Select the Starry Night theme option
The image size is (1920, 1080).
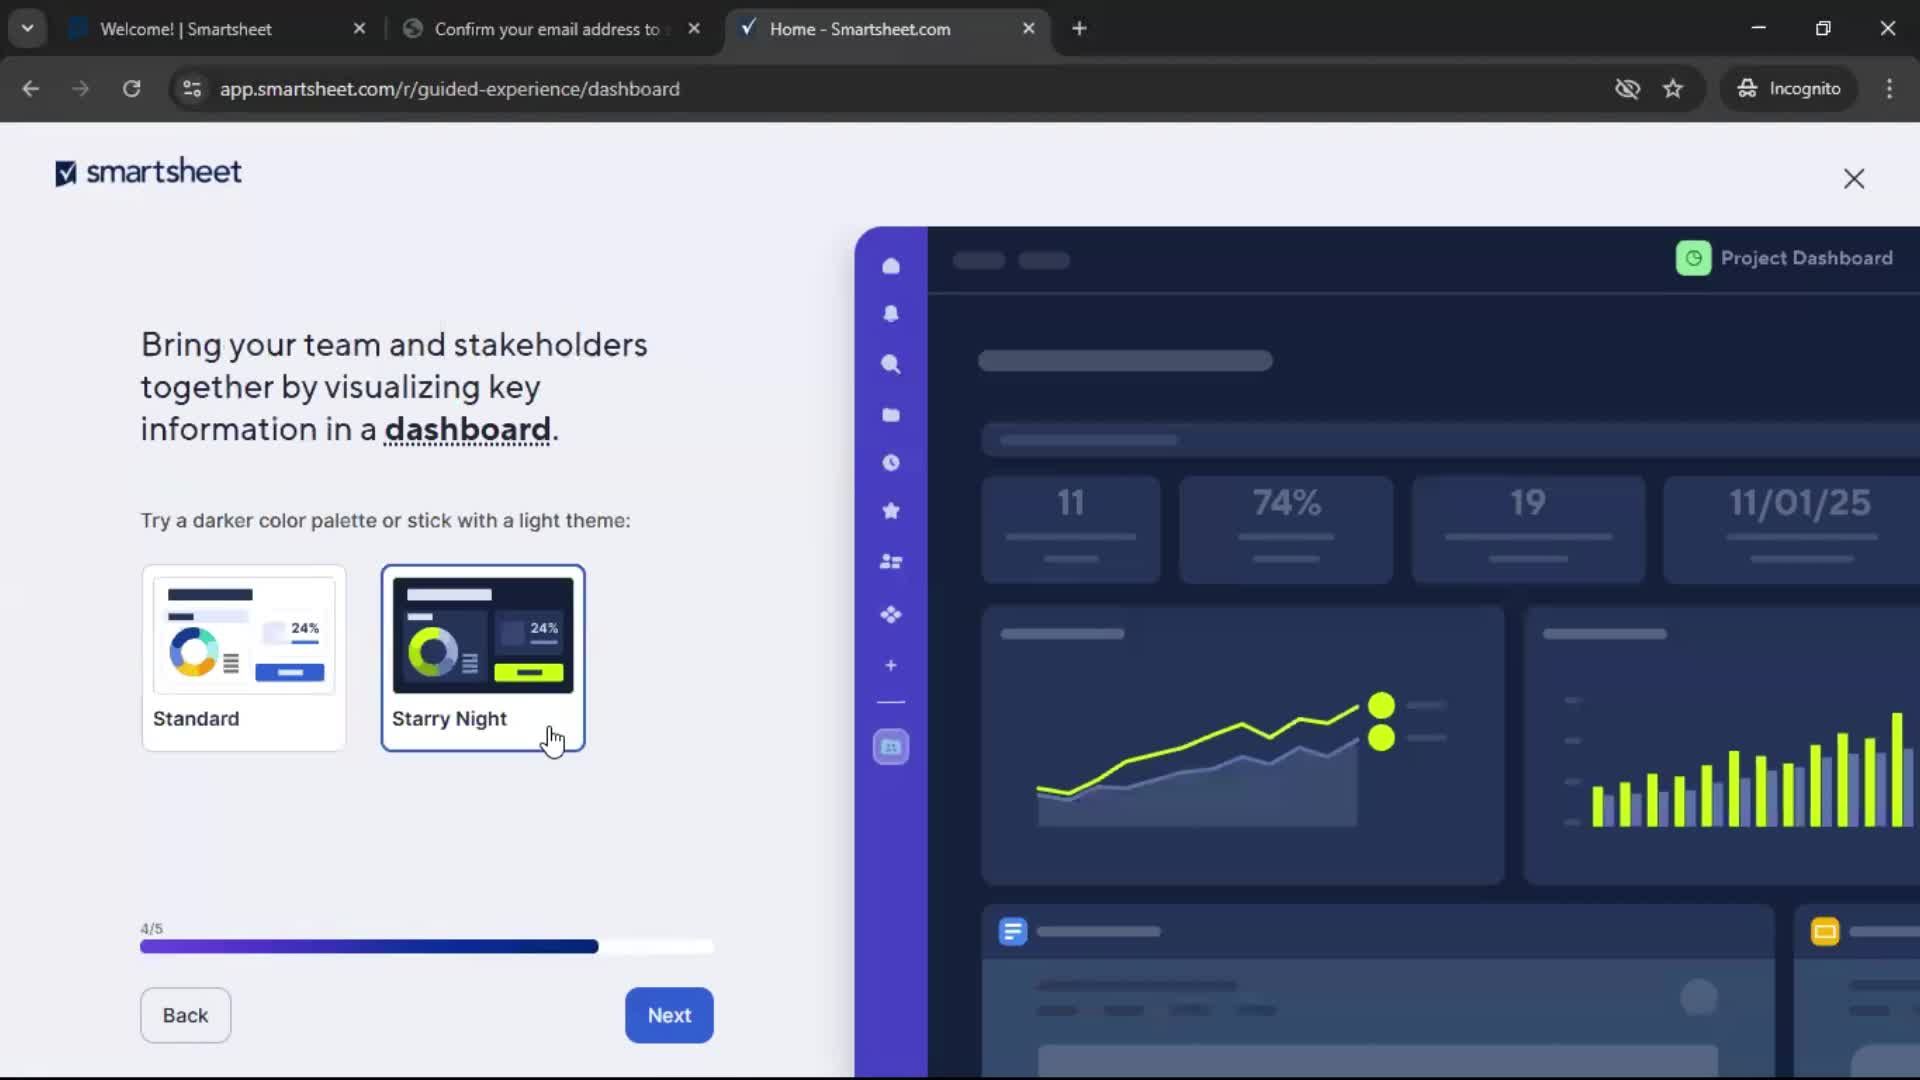pyautogui.click(x=483, y=658)
